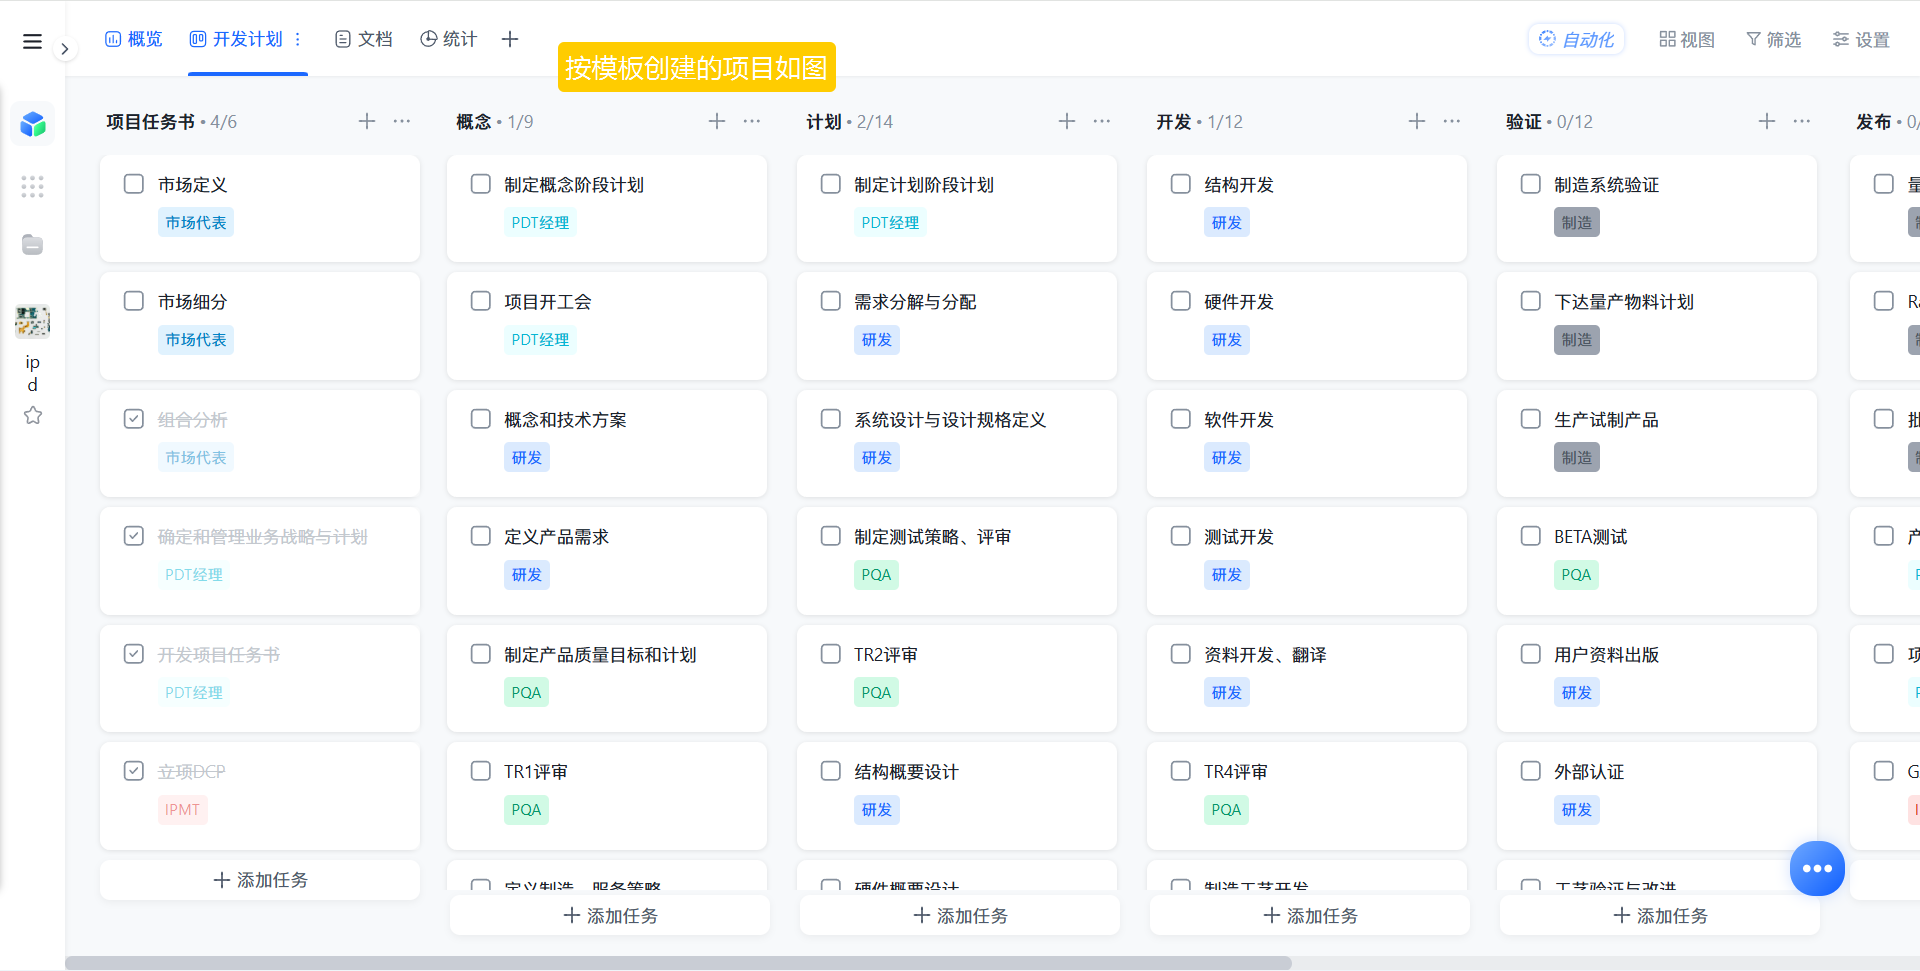This screenshot has height=971, width=1920.
Task: Open the 概念和技术方案 task card
Action: pos(607,443)
